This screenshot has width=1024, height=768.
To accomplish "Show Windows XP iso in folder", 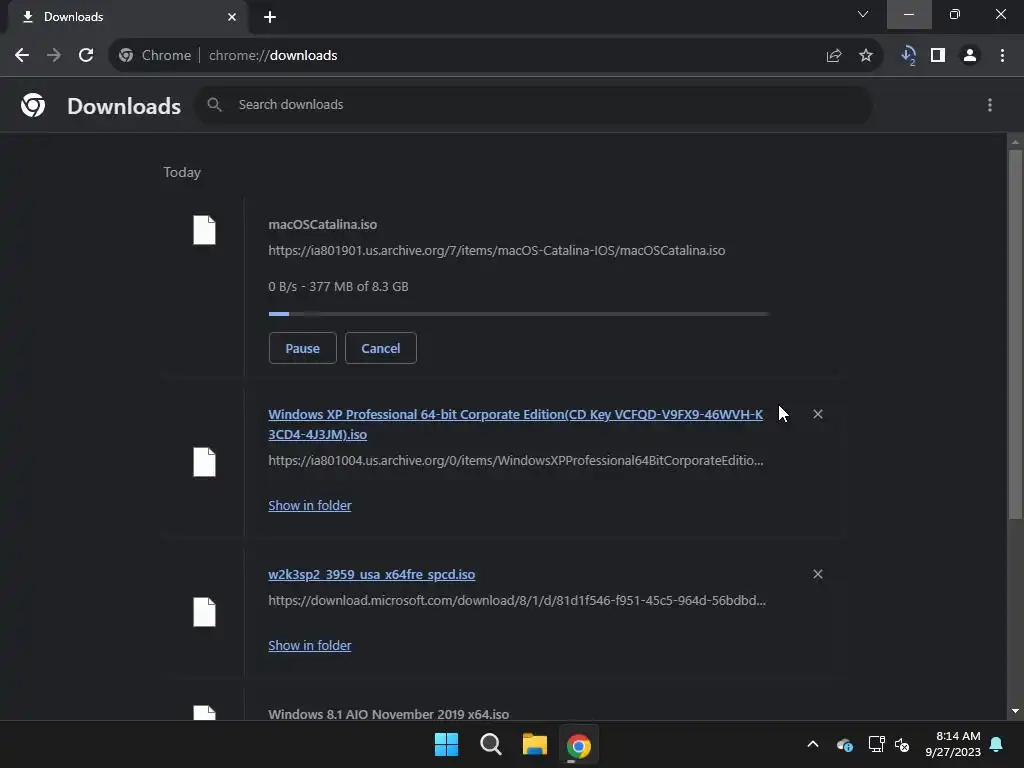I will pos(310,505).
